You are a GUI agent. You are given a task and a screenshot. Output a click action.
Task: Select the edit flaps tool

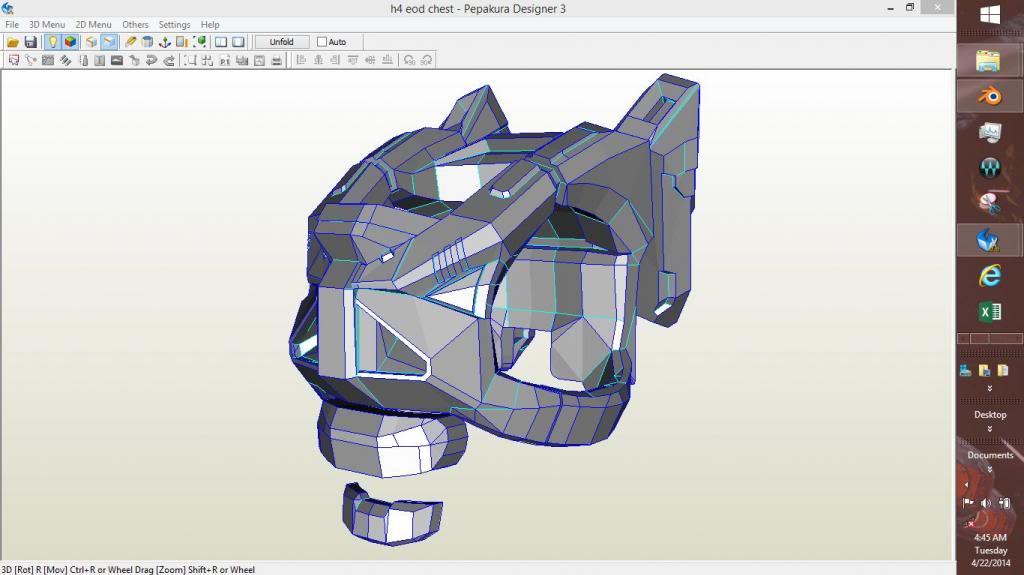click(65, 60)
